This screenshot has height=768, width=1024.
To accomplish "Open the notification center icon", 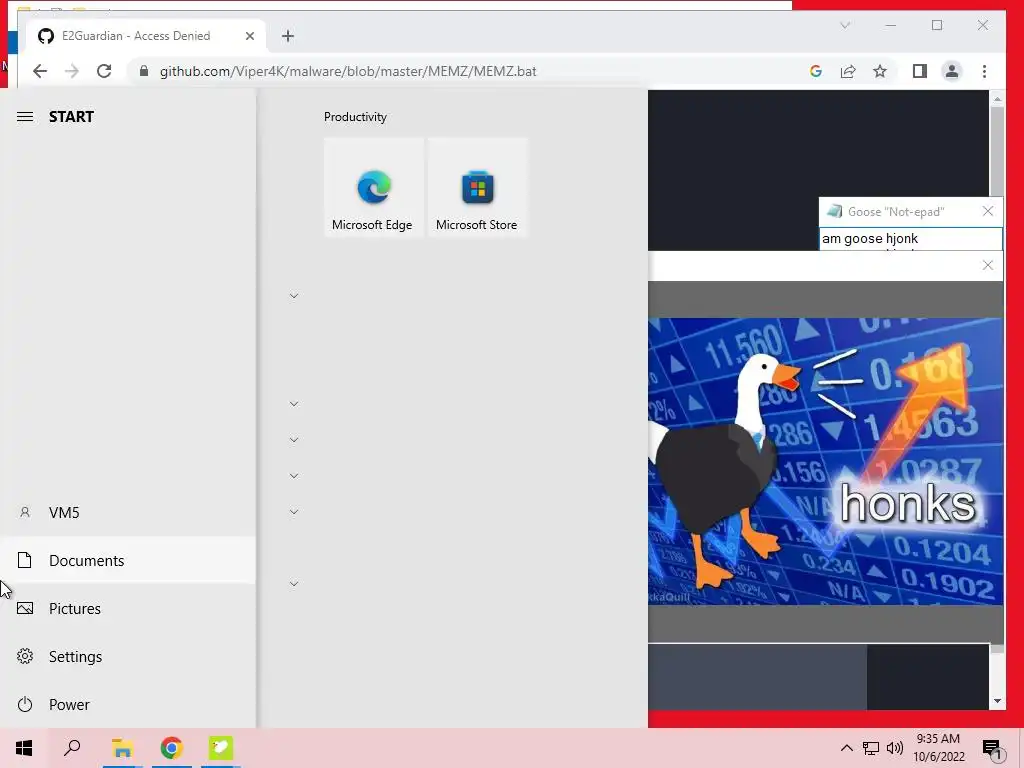I will click(993, 749).
